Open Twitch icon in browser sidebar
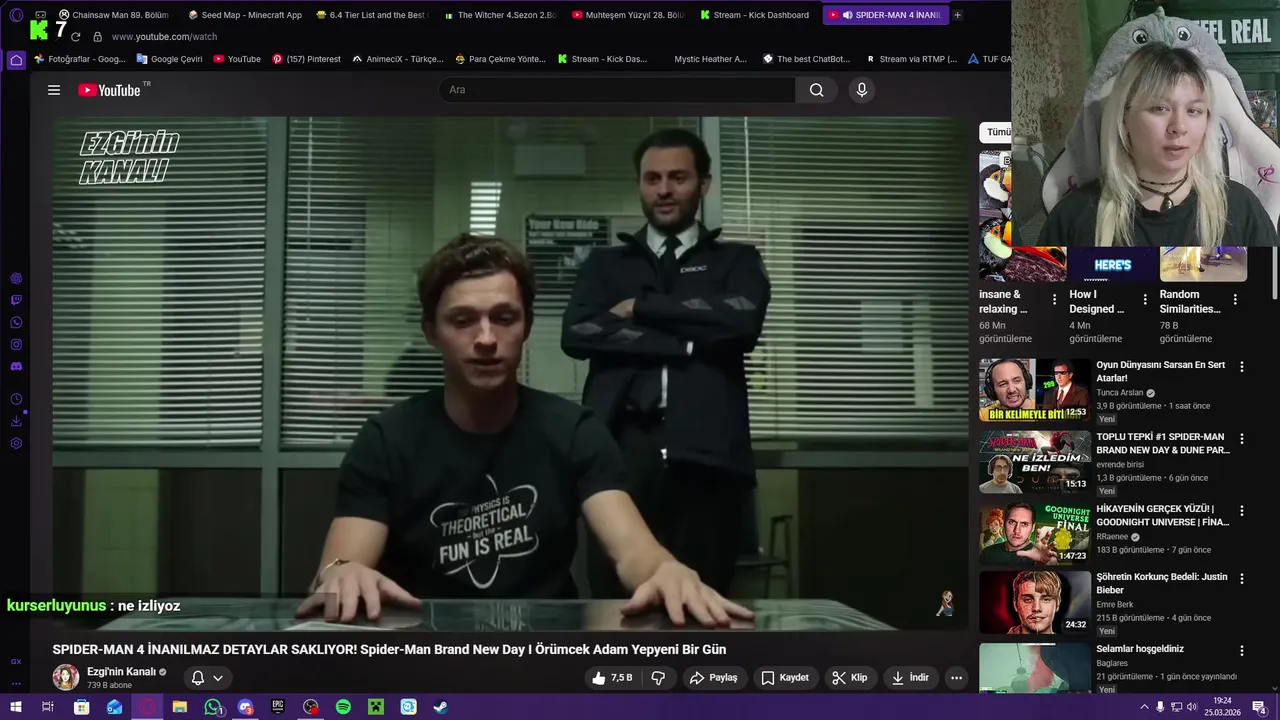Screen dimensions: 1280x720 pyautogui.click(x=16, y=300)
